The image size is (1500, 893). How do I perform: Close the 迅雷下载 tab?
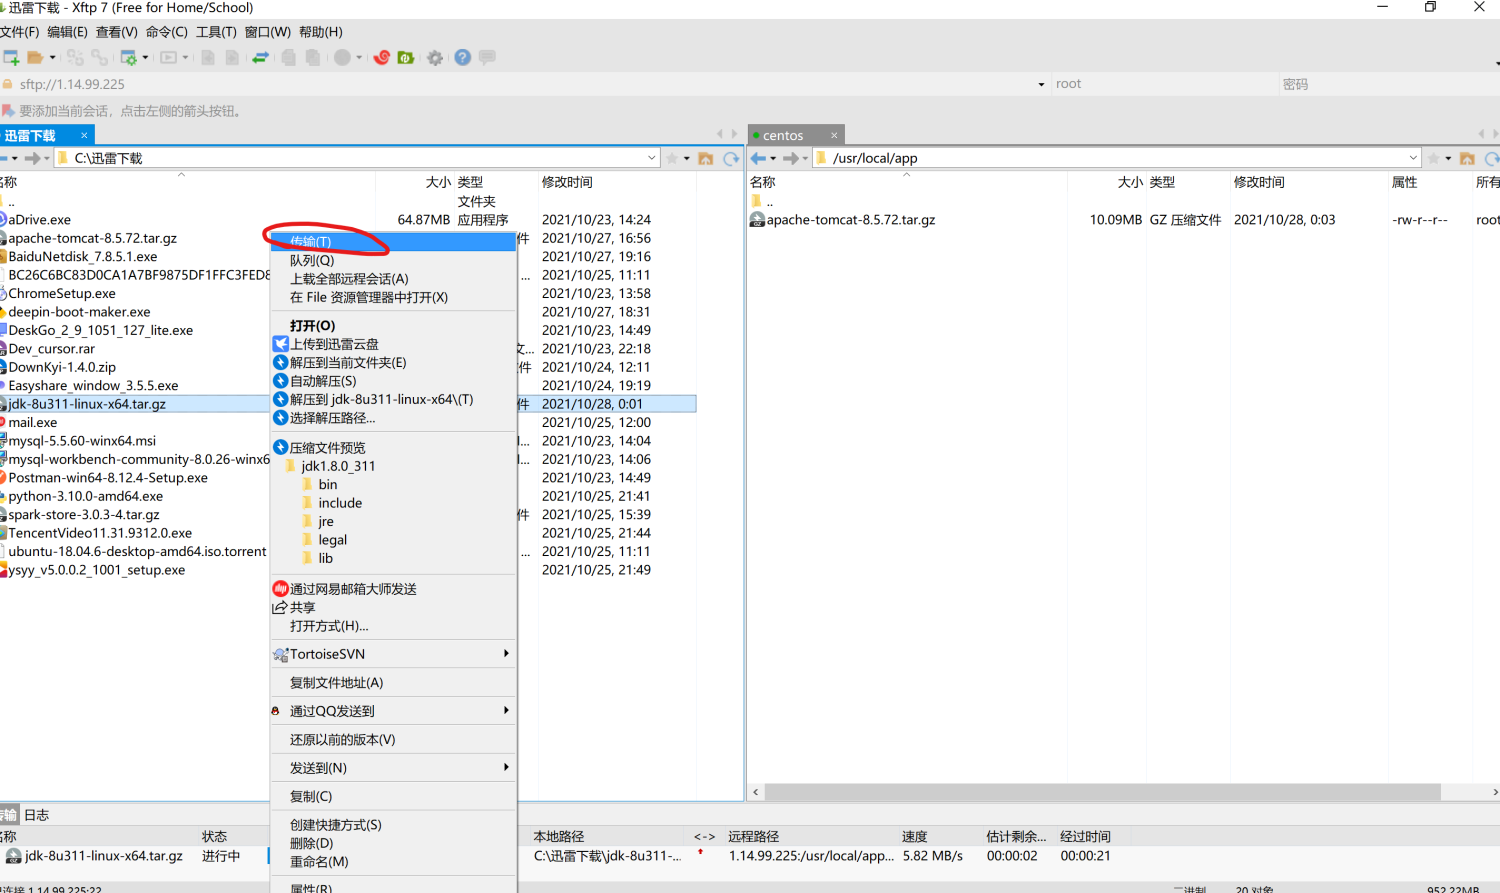point(84,135)
